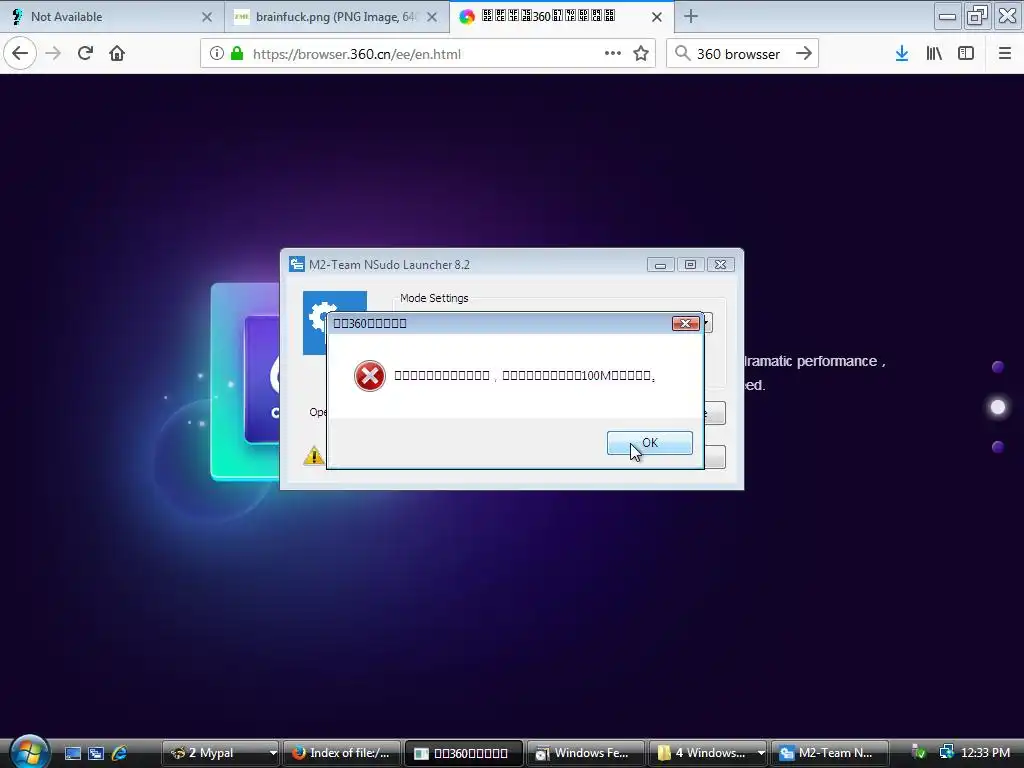The width and height of the screenshot is (1024, 768).
Task: Close the 360 error dialog with red X
Action: pyautogui.click(x=685, y=323)
